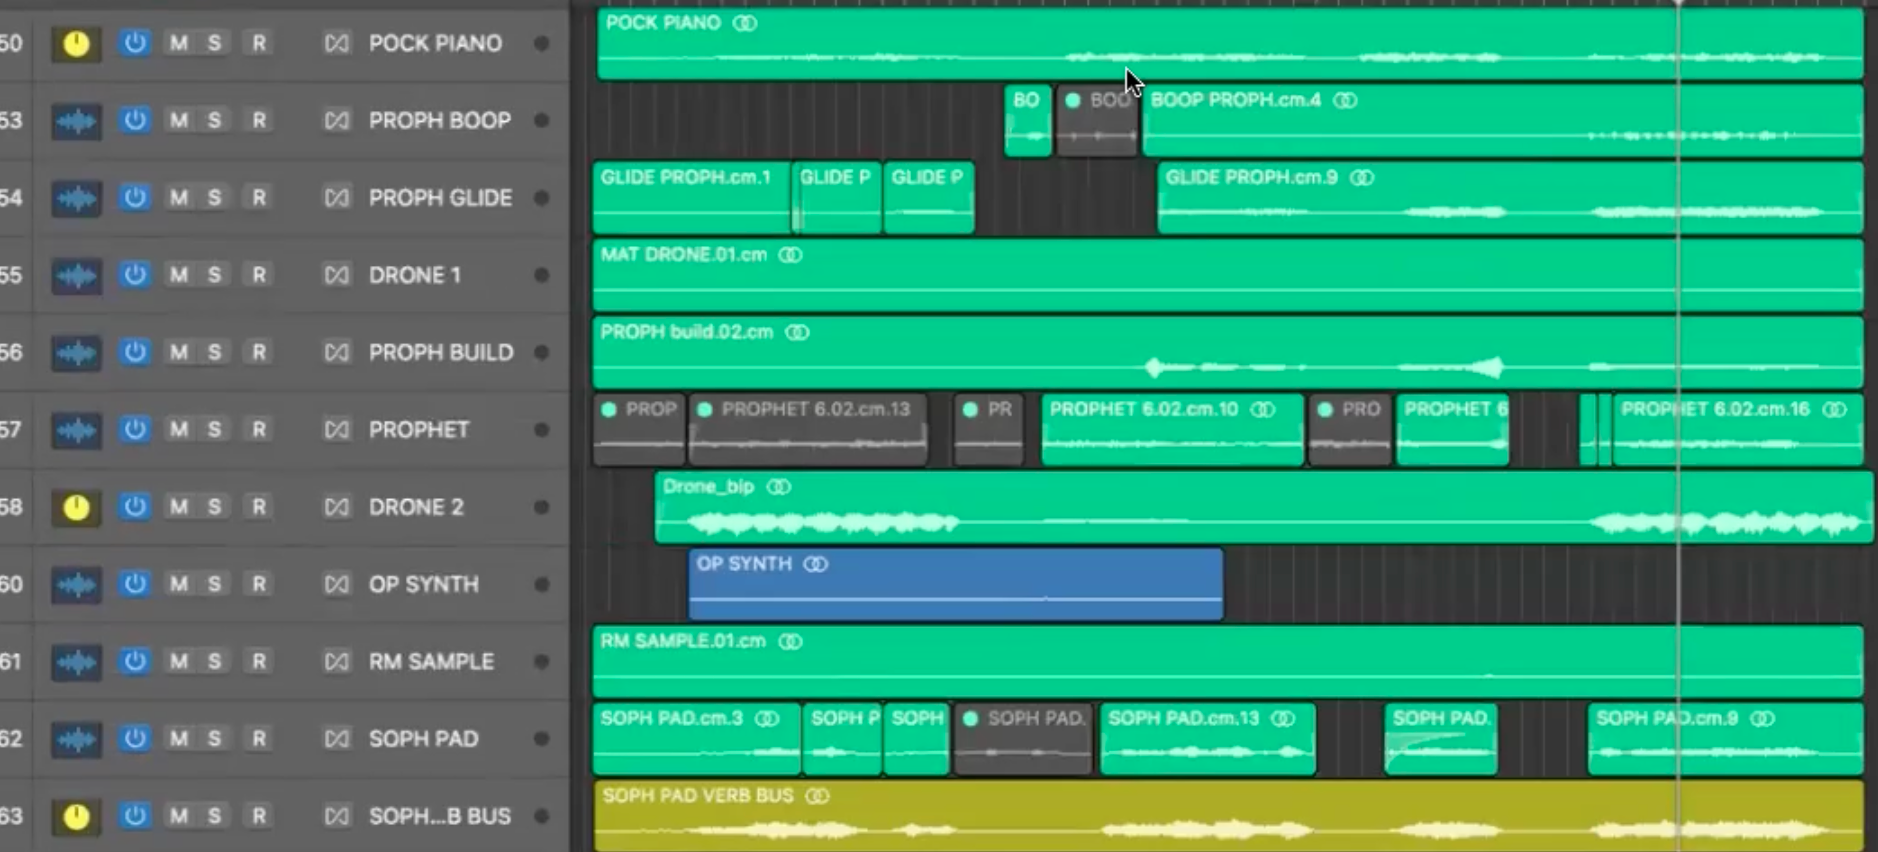1878x852 pixels.
Task: Click the PROPH GLIDE waveform track icon
Action: point(76,198)
